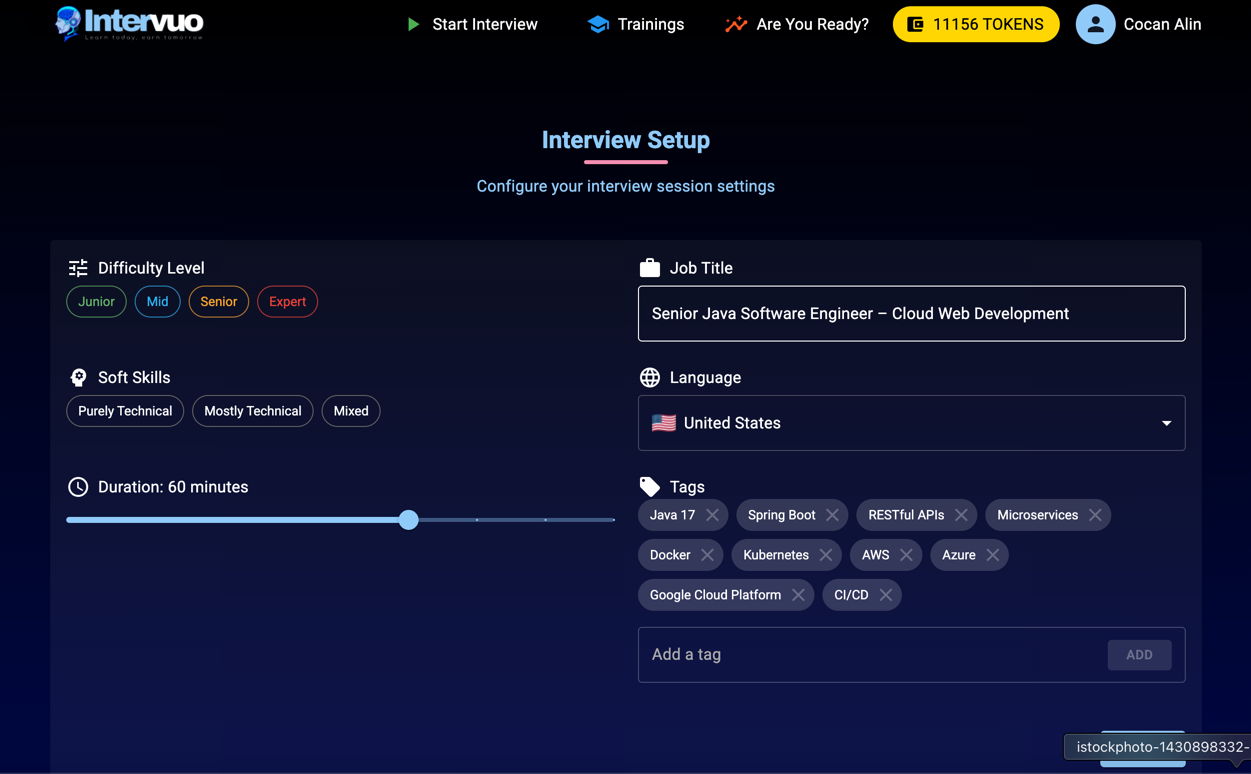Switch to Start Interview
1251x774 pixels.
pos(483,23)
